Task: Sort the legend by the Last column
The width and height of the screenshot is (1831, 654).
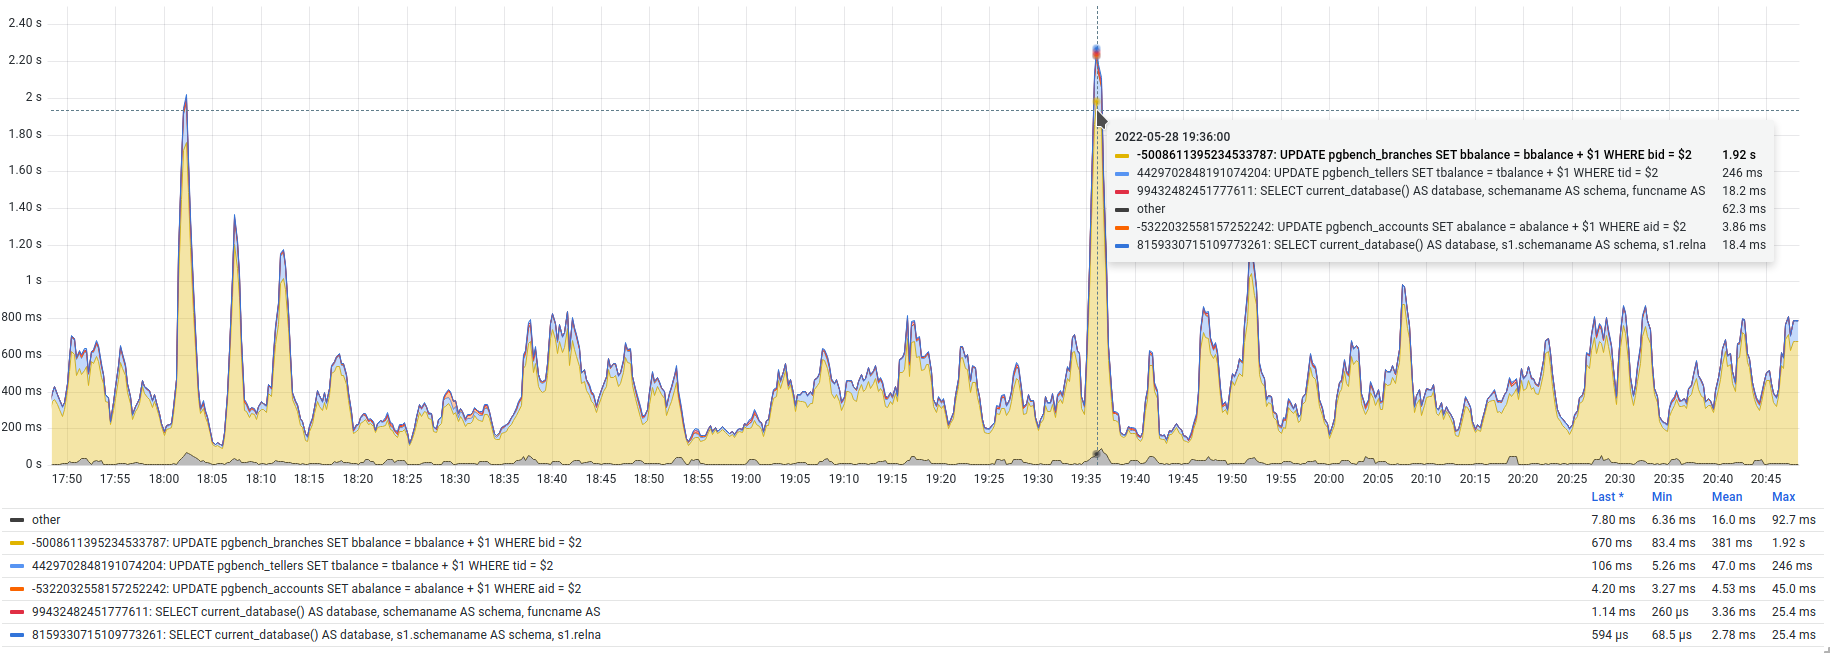Action: (1607, 497)
